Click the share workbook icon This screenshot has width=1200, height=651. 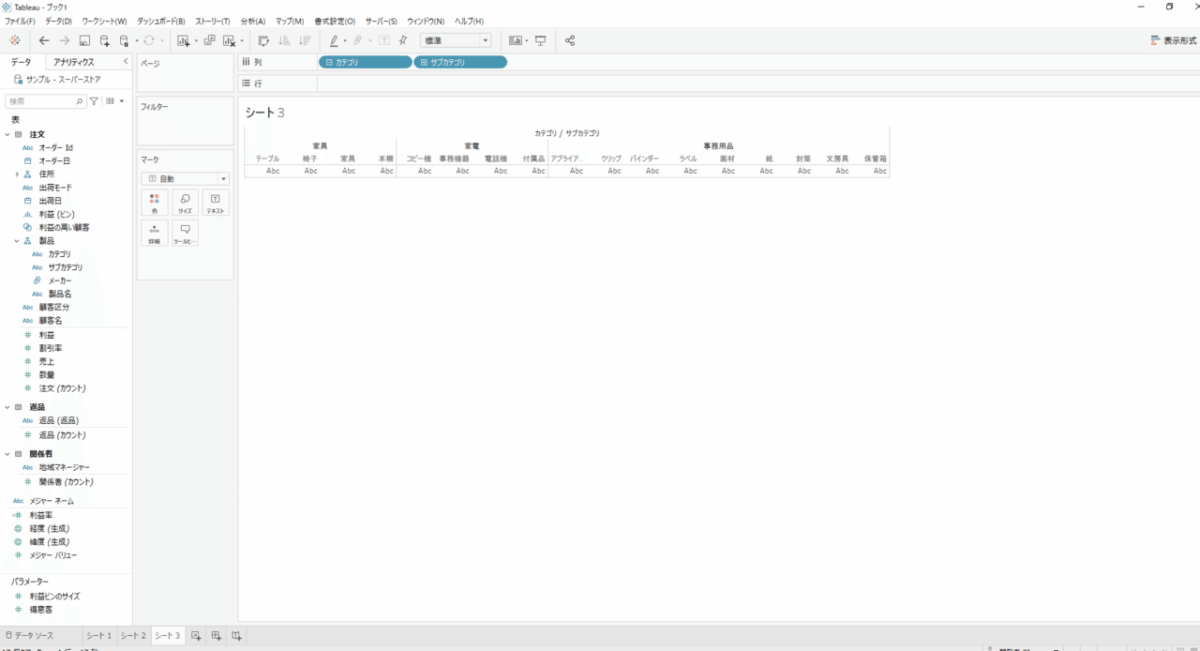click(570, 41)
